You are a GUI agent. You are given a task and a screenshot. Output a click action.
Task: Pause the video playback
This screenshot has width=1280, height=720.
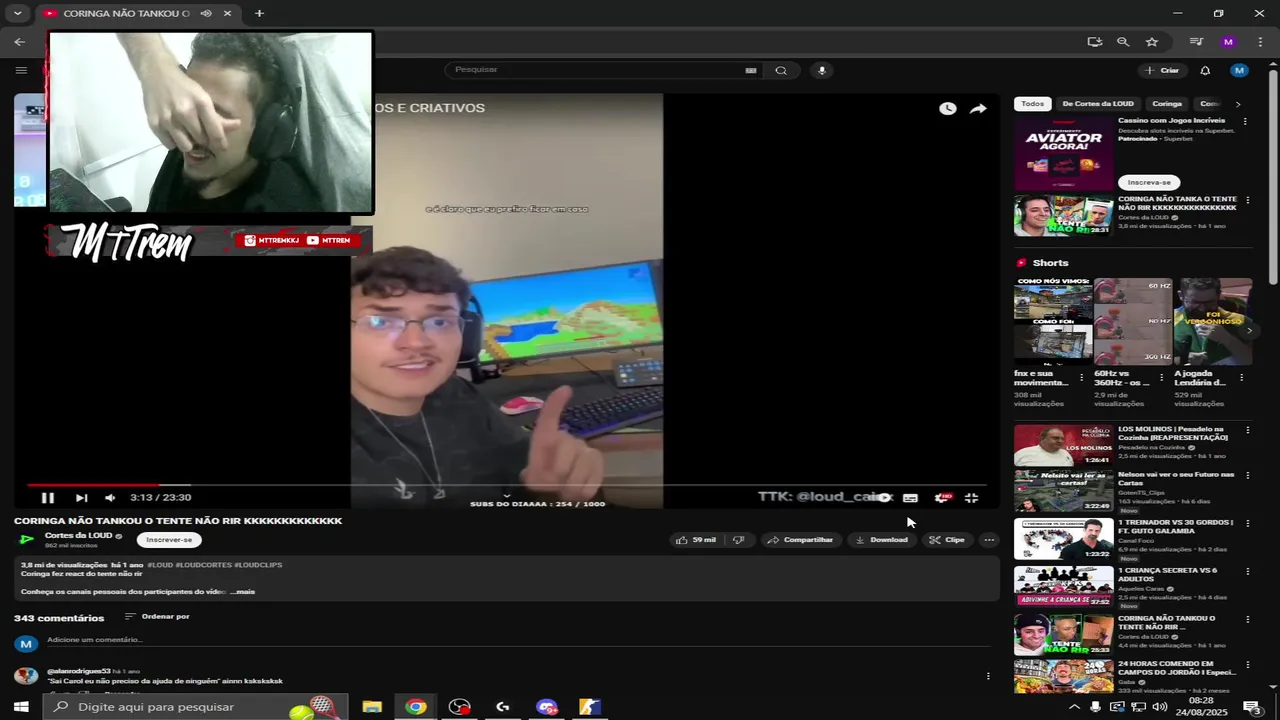tap(47, 497)
